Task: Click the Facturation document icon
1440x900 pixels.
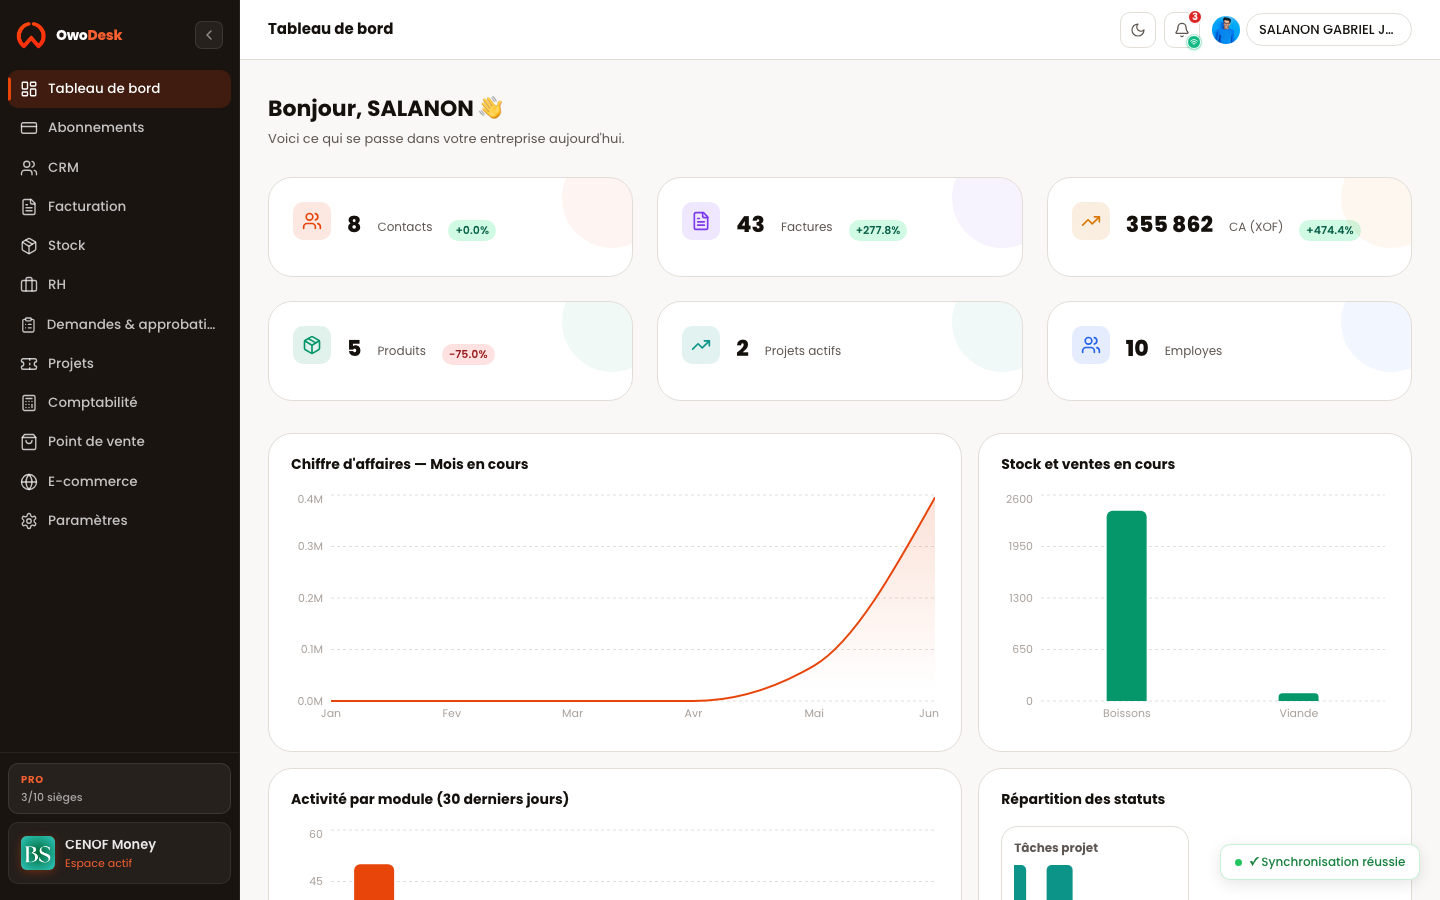Action: click(x=29, y=207)
